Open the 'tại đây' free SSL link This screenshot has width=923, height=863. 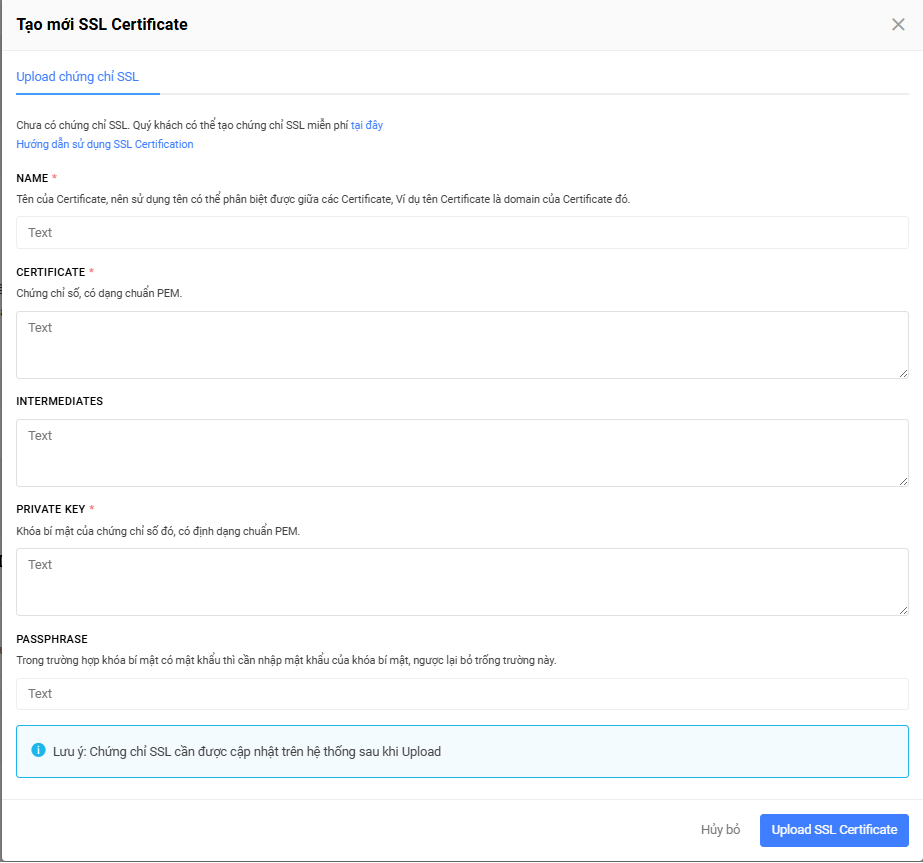[x=367, y=125]
